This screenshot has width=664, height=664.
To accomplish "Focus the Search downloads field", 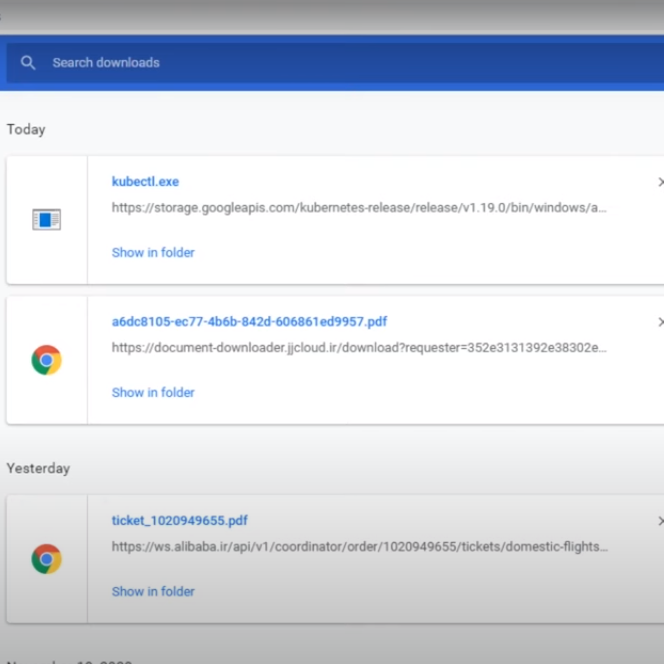I will (300, 63).
